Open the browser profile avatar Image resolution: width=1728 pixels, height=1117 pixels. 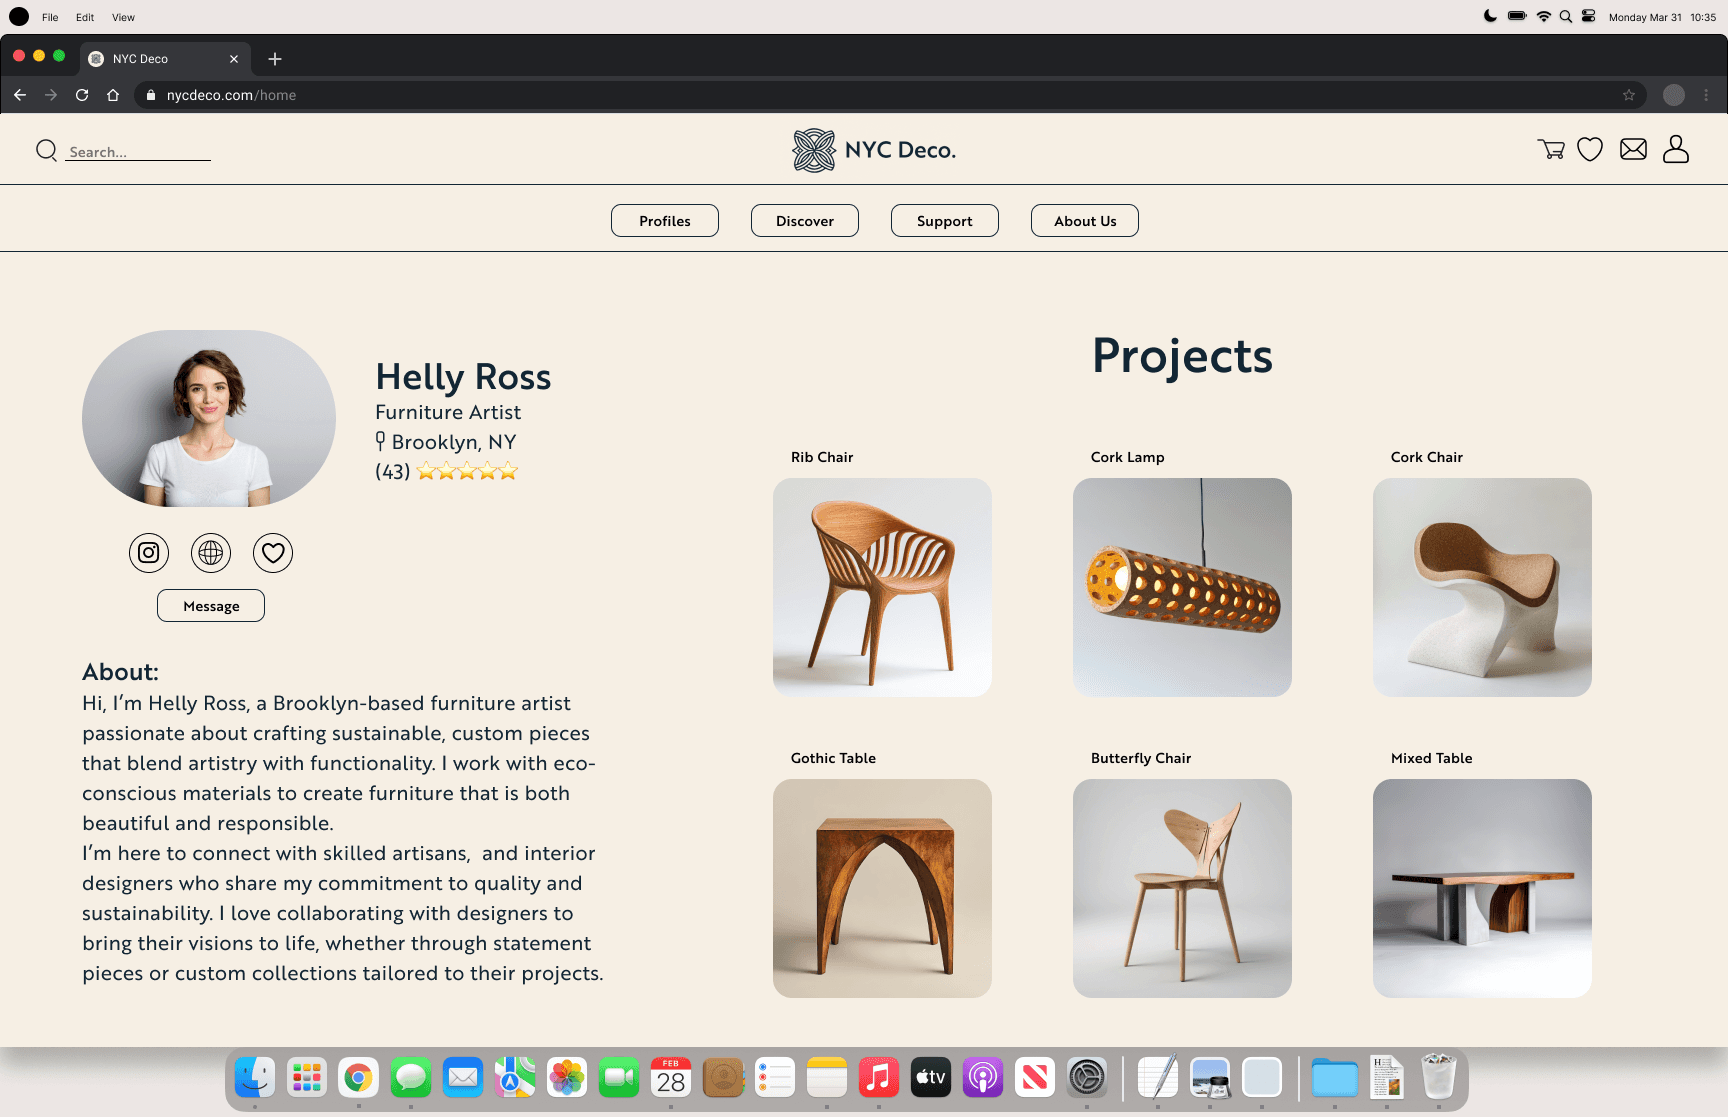click(x=1674, y=95)
